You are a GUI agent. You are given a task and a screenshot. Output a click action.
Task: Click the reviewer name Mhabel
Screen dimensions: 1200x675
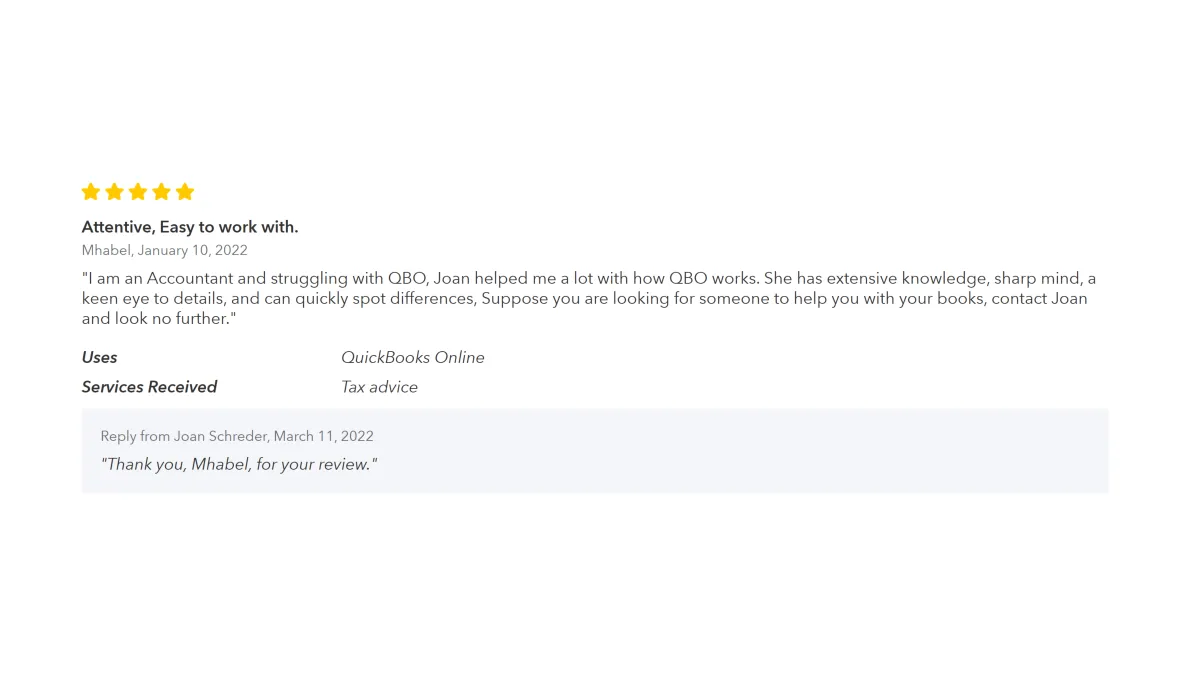pos(106,250)
